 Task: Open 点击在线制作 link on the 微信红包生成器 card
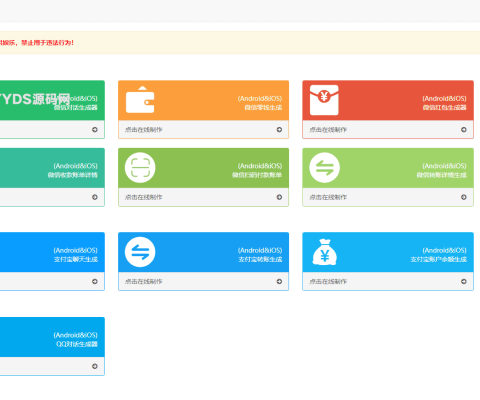(328, 130)
